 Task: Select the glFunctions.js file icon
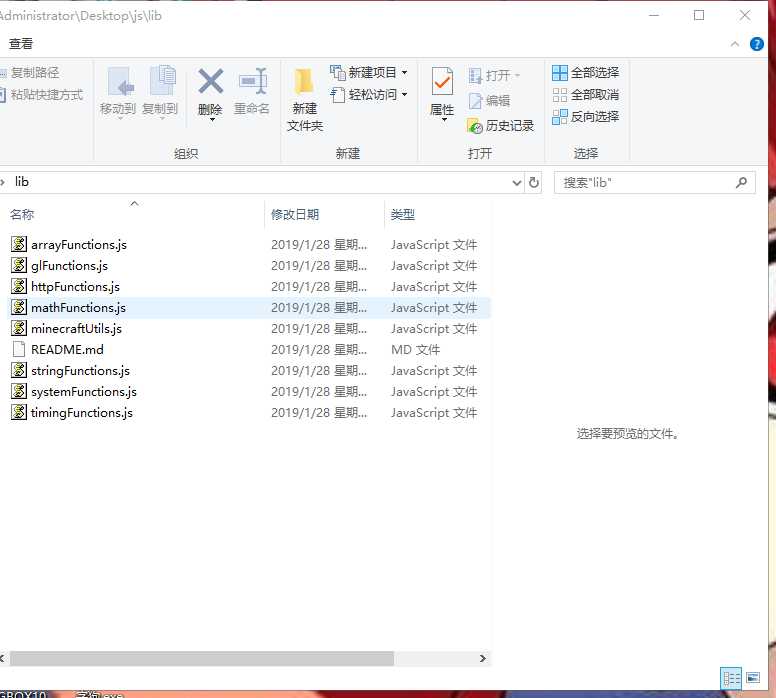tap(19, 265)
